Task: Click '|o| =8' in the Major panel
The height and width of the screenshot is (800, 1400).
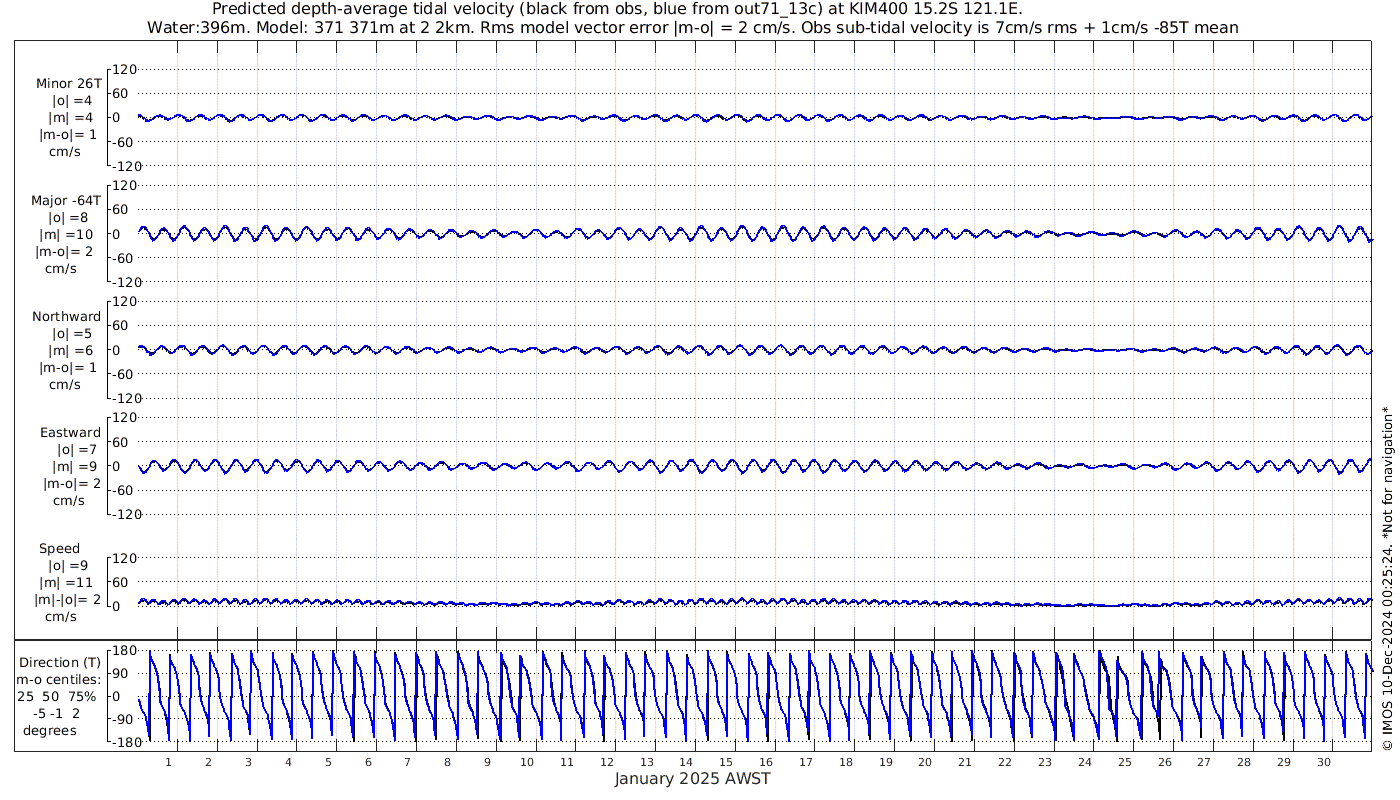Action: pos(68,217)
